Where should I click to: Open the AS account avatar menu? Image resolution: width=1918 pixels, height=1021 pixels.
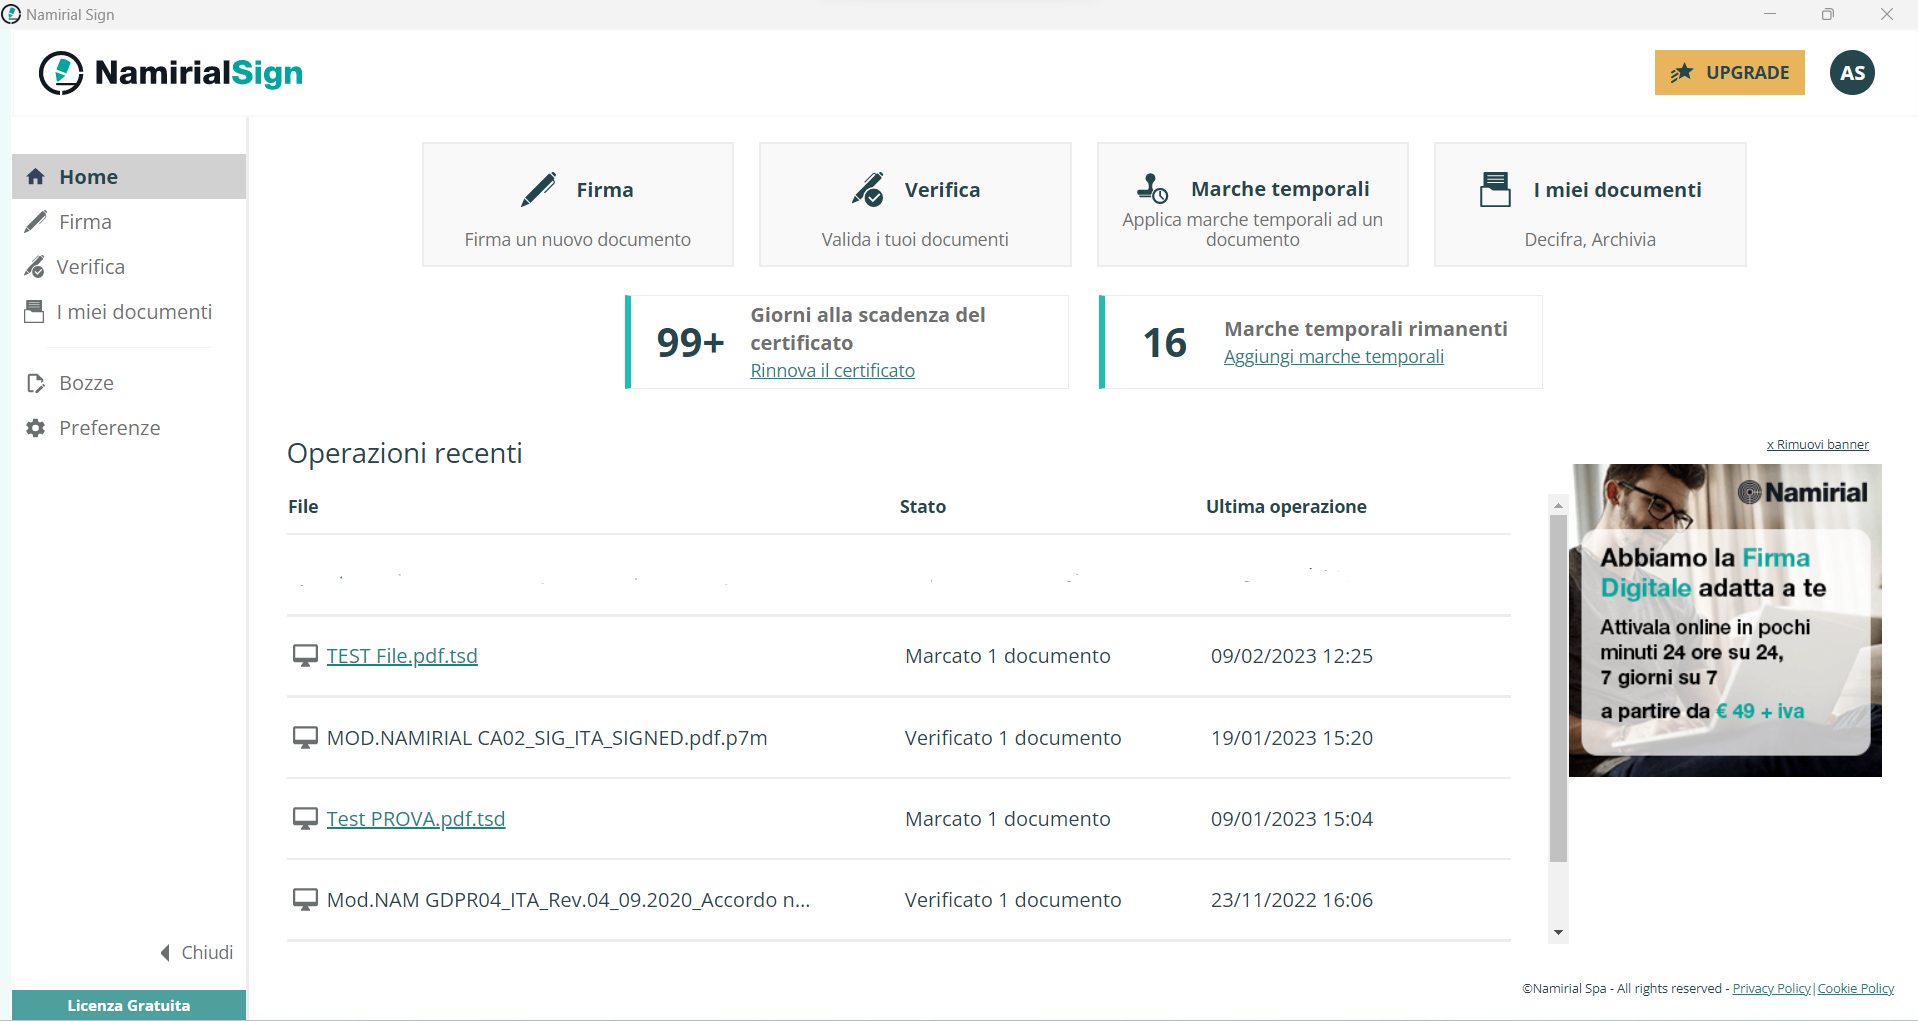tap(1852, 72)
